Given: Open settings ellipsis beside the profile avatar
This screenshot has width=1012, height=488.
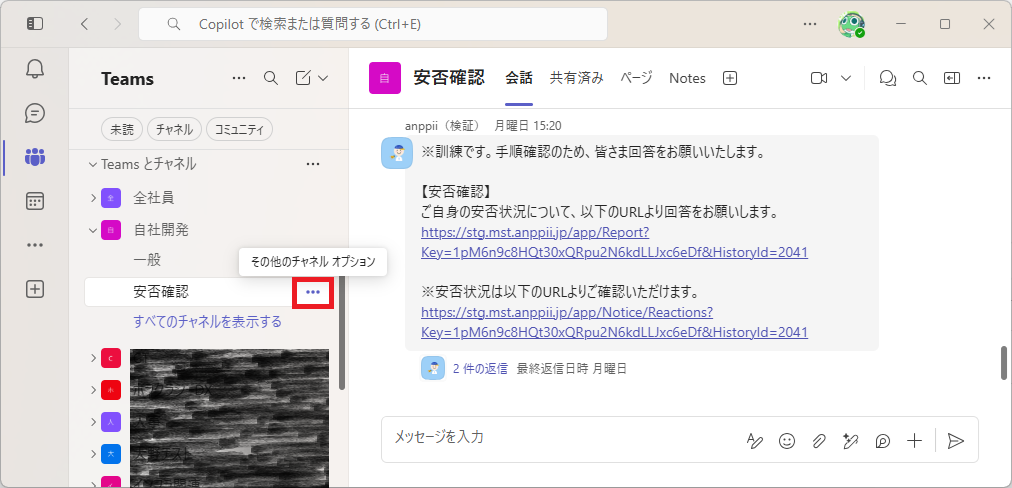Looking at the screenshot, I should (x=810, y=24).
